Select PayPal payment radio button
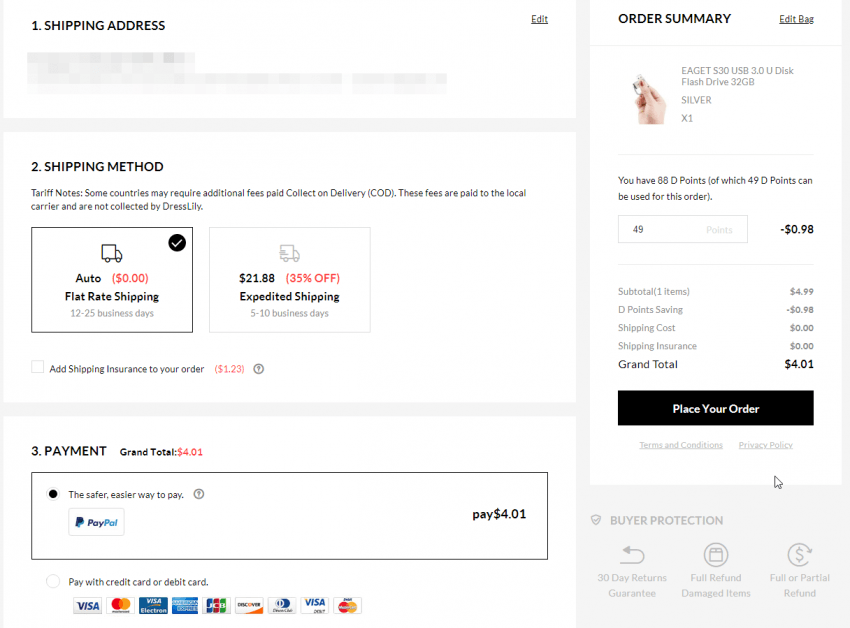This screenshot has width=850, height=628. [x=53, y=494]
